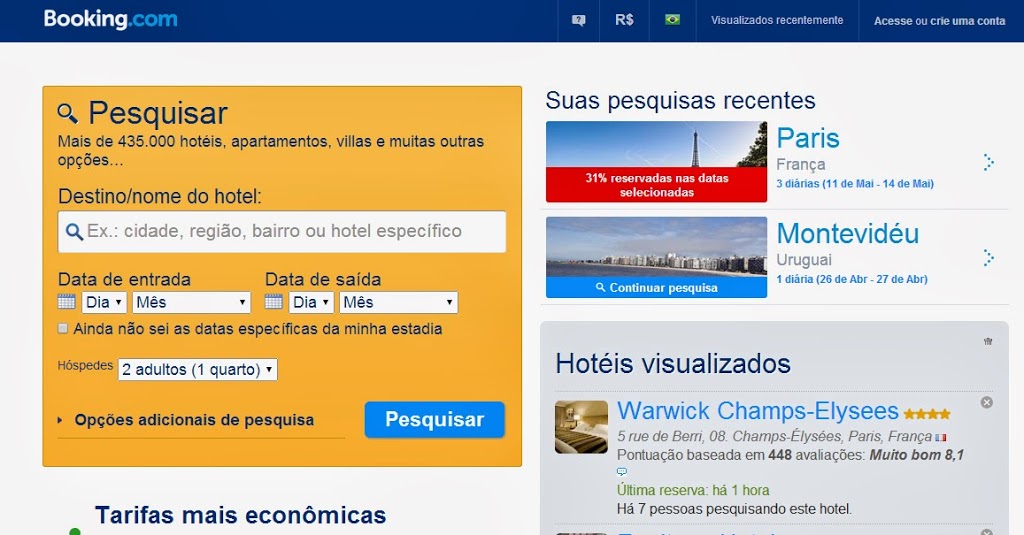Open Visualizados recentemente menu
The height and width of the screenshot is (535, 1024).
pos(777,20)
